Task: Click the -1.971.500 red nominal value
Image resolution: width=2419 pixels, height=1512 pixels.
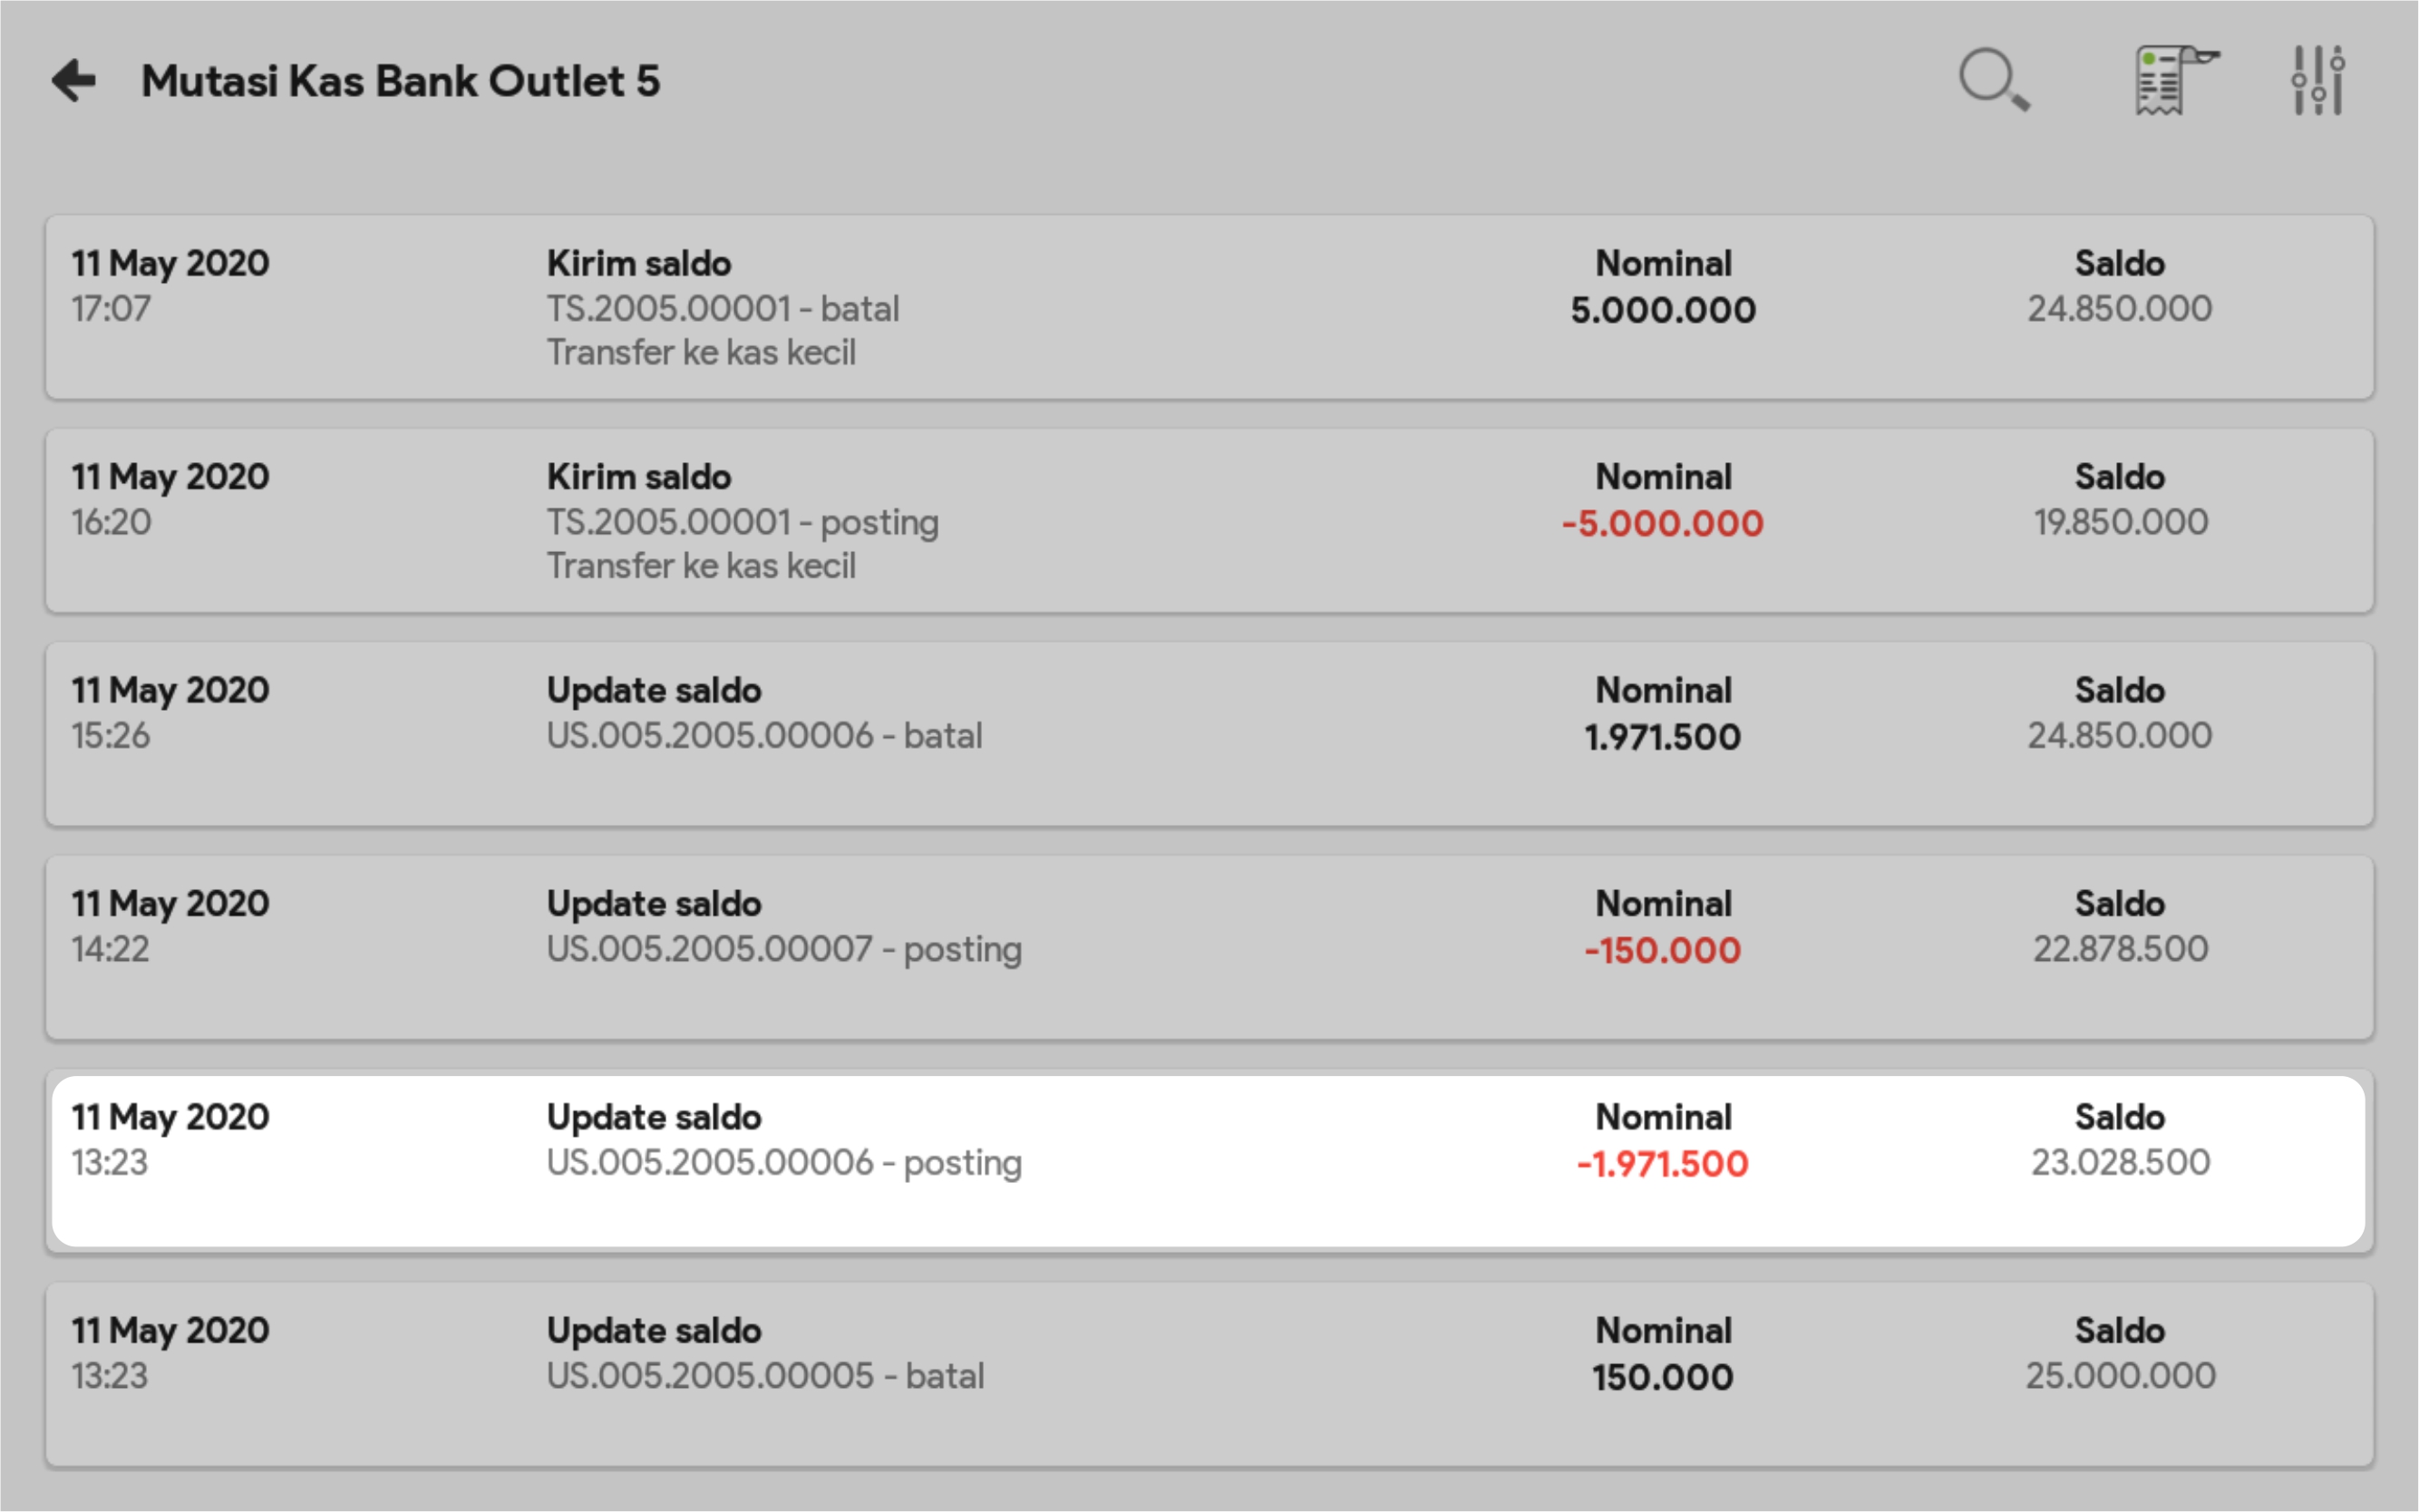Action: (1662, 1164)
